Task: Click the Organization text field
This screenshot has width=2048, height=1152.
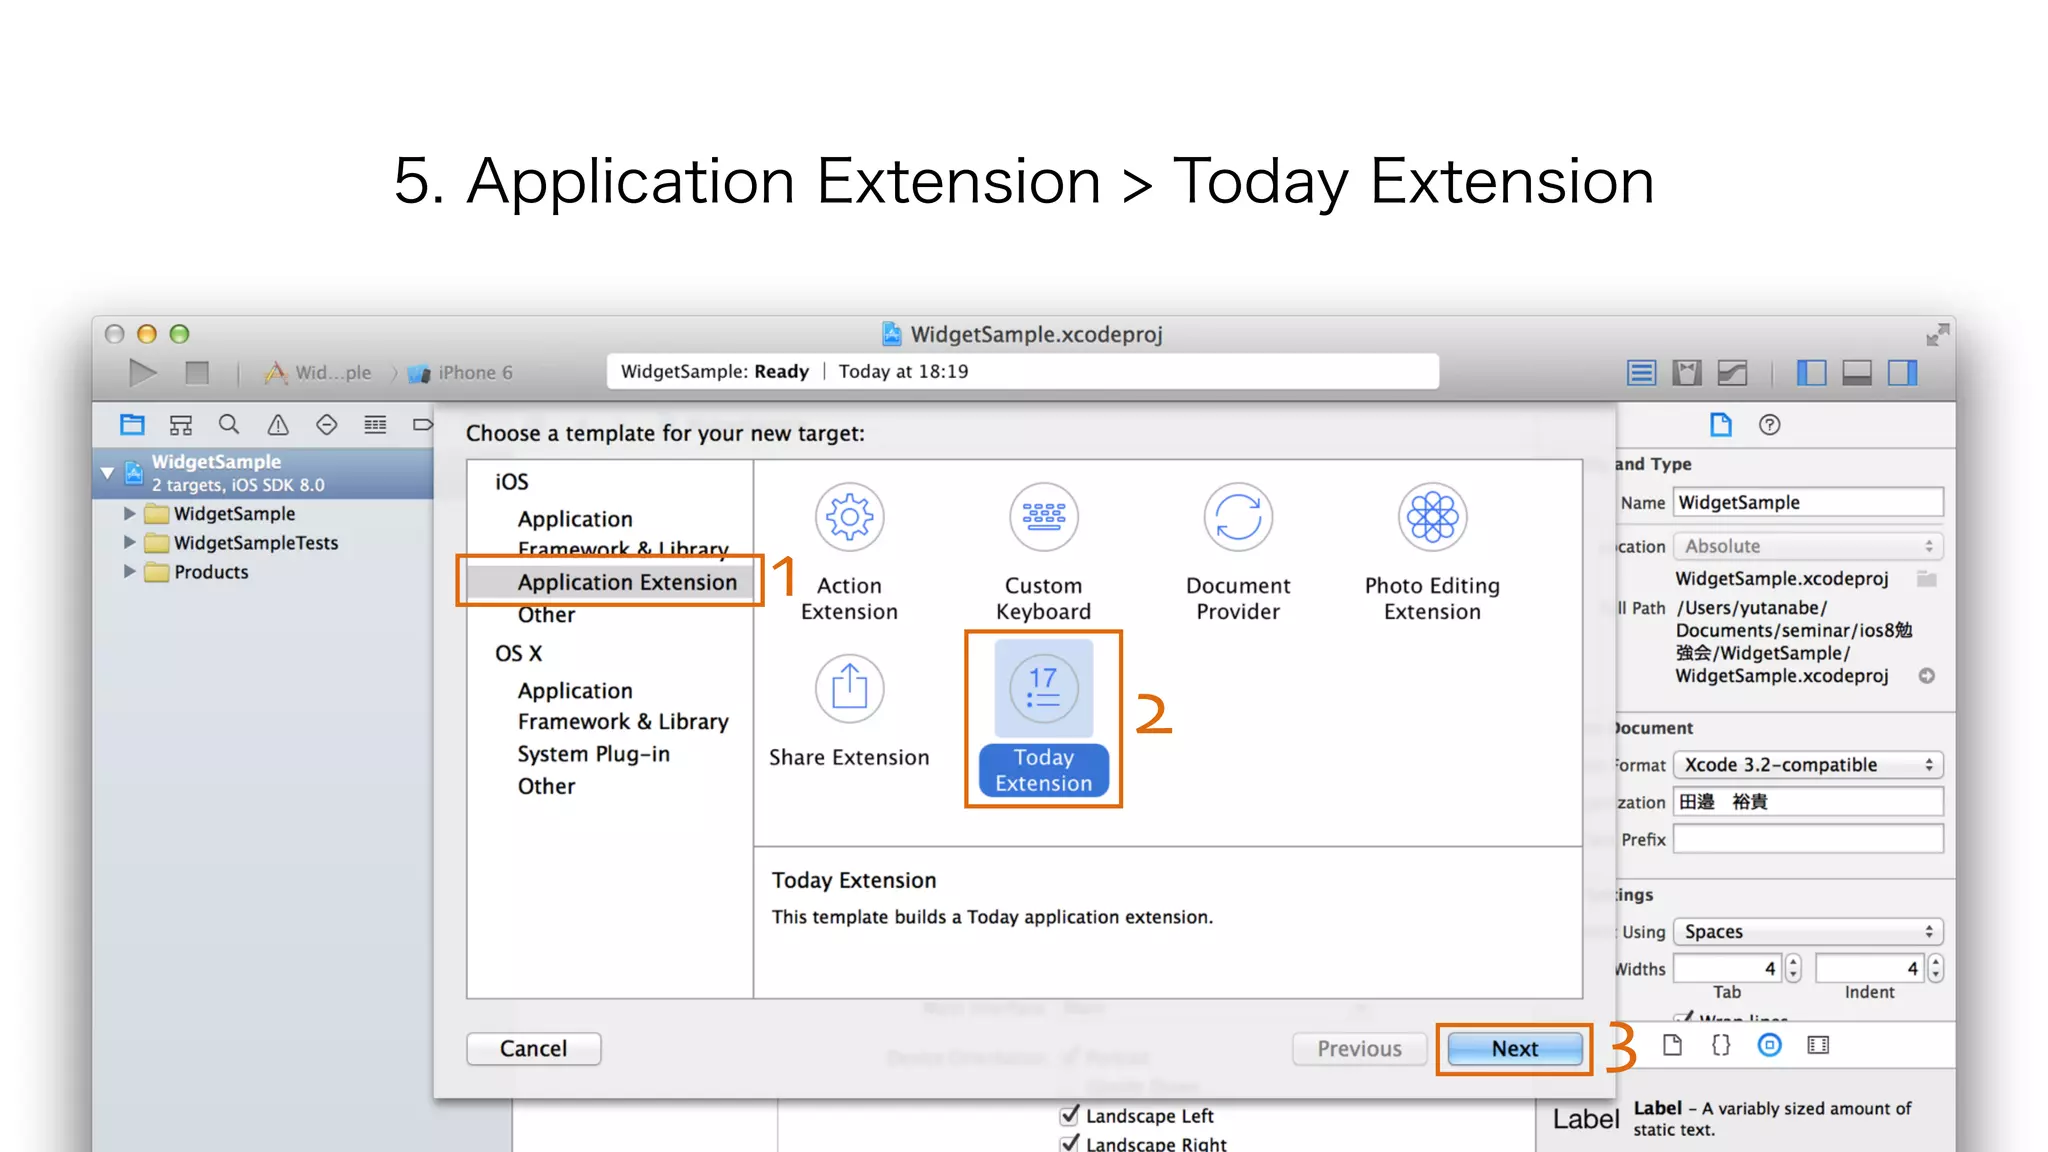Action: point(1809,801)
